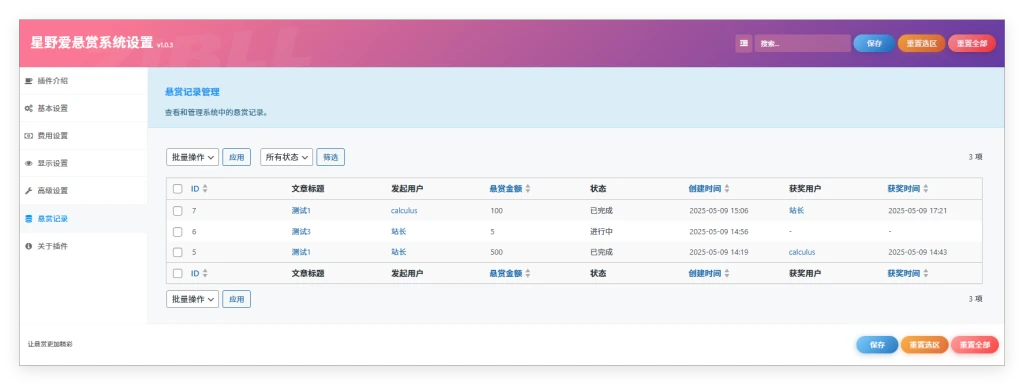Screen dimensions: 1024x384
Task: Click the bottom 保存 button in footer
Action: click(x=877, y=345)
